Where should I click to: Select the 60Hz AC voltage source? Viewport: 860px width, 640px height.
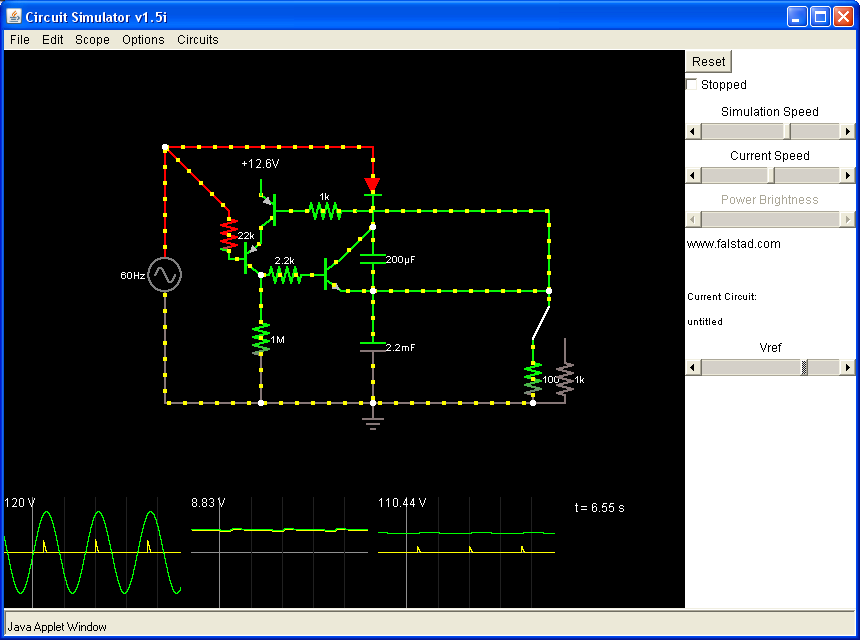pos(165,274)
